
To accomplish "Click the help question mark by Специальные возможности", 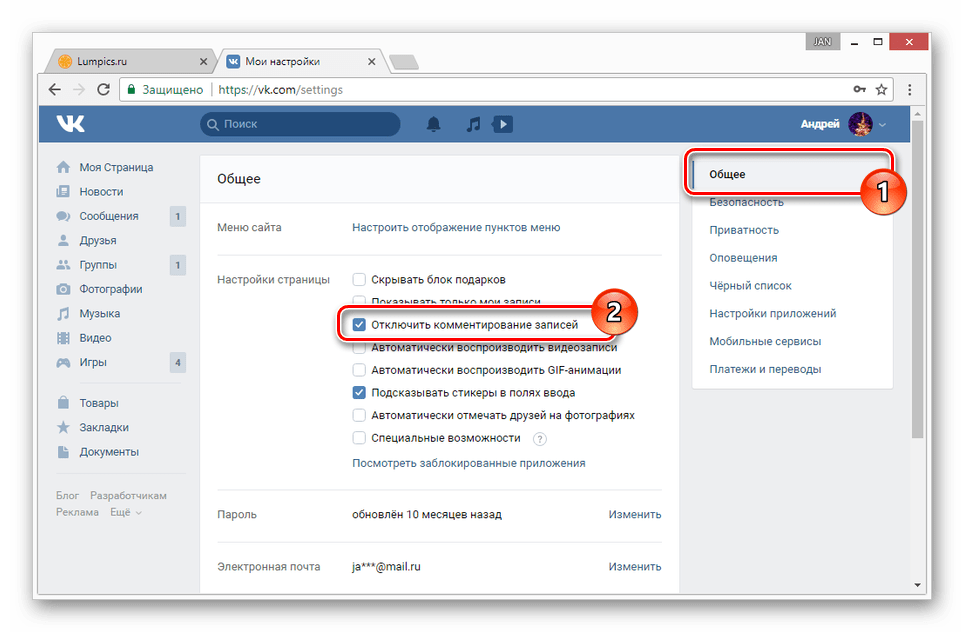I will pos(539,439).
